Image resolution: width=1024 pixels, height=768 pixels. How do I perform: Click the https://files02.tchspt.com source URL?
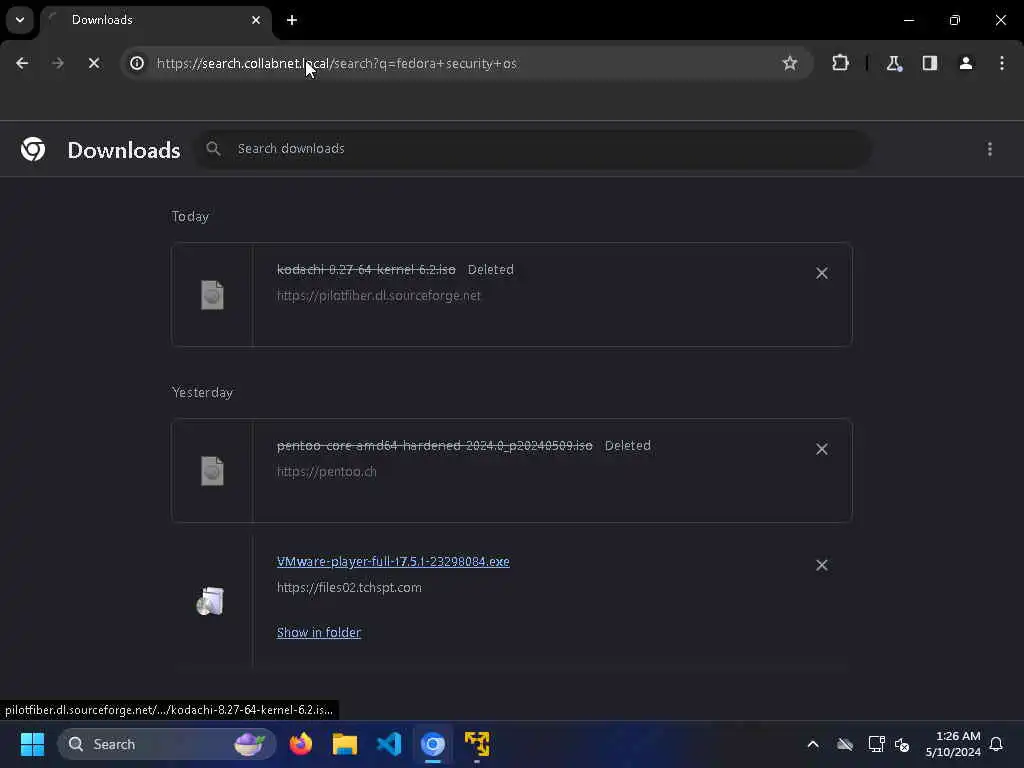pyautogui.click(x=349, y=588)
